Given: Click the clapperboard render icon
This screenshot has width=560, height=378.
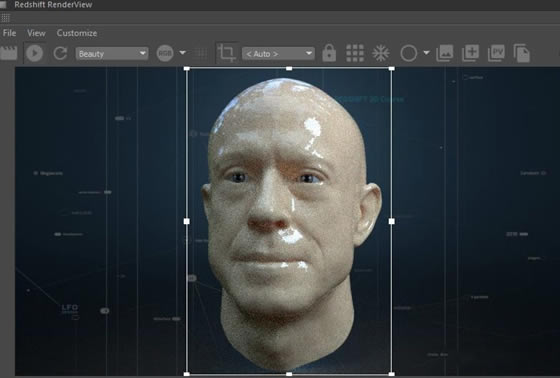Looking at the screenshot, I should (9, 53).
